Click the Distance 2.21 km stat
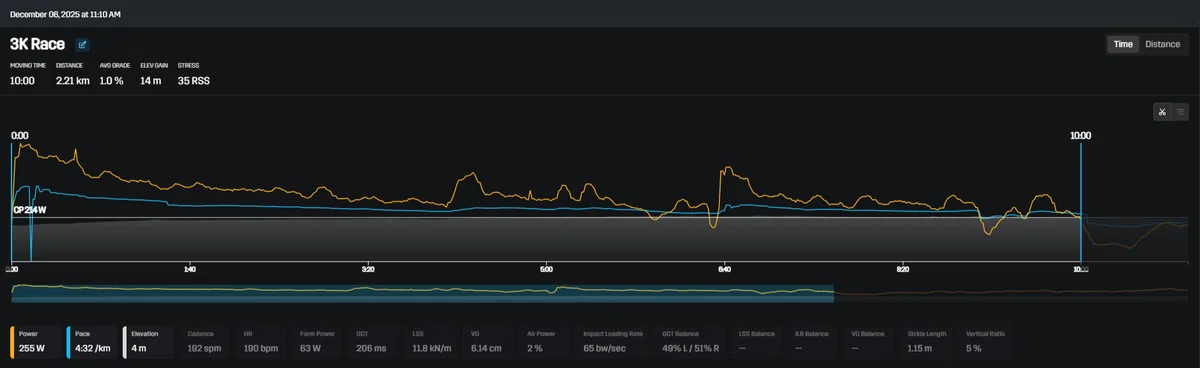The image size is (1200, 368). [73, 74]
